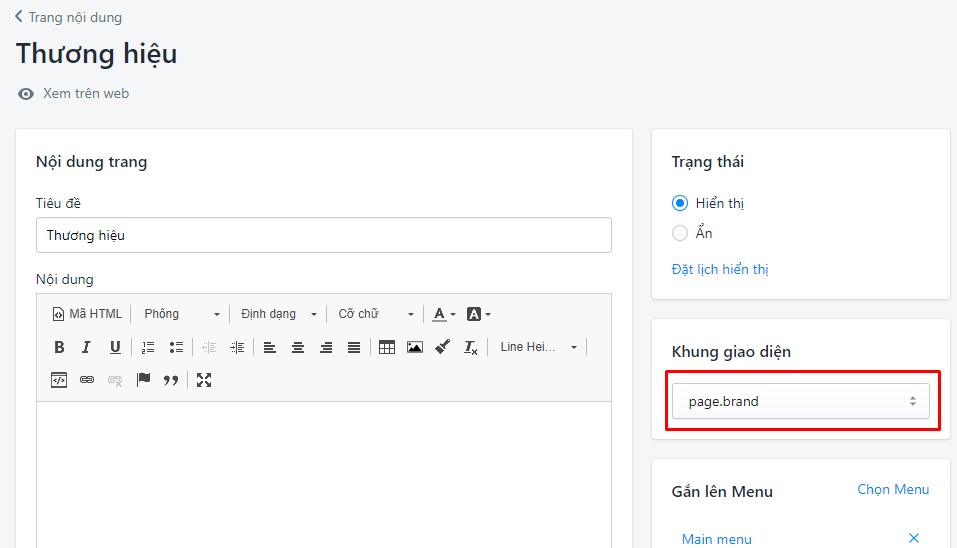
Task: Open the Cỡ chữ size dropdown
Action: [x=376, y=314]
